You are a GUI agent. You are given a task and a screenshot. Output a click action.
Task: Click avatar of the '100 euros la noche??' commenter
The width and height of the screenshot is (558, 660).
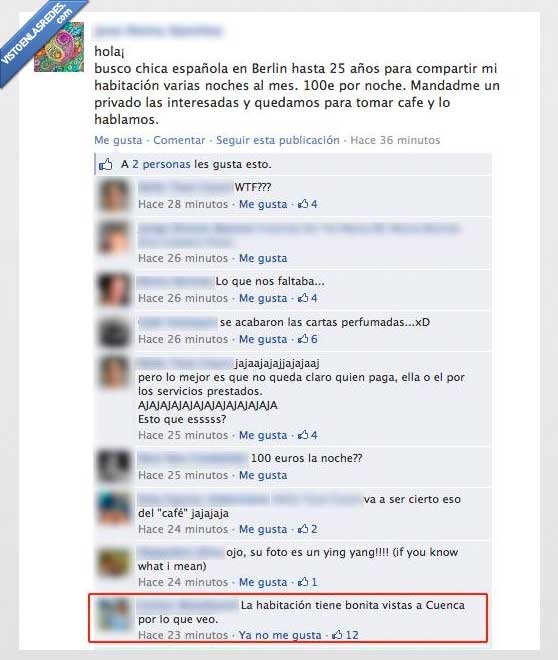114,466
